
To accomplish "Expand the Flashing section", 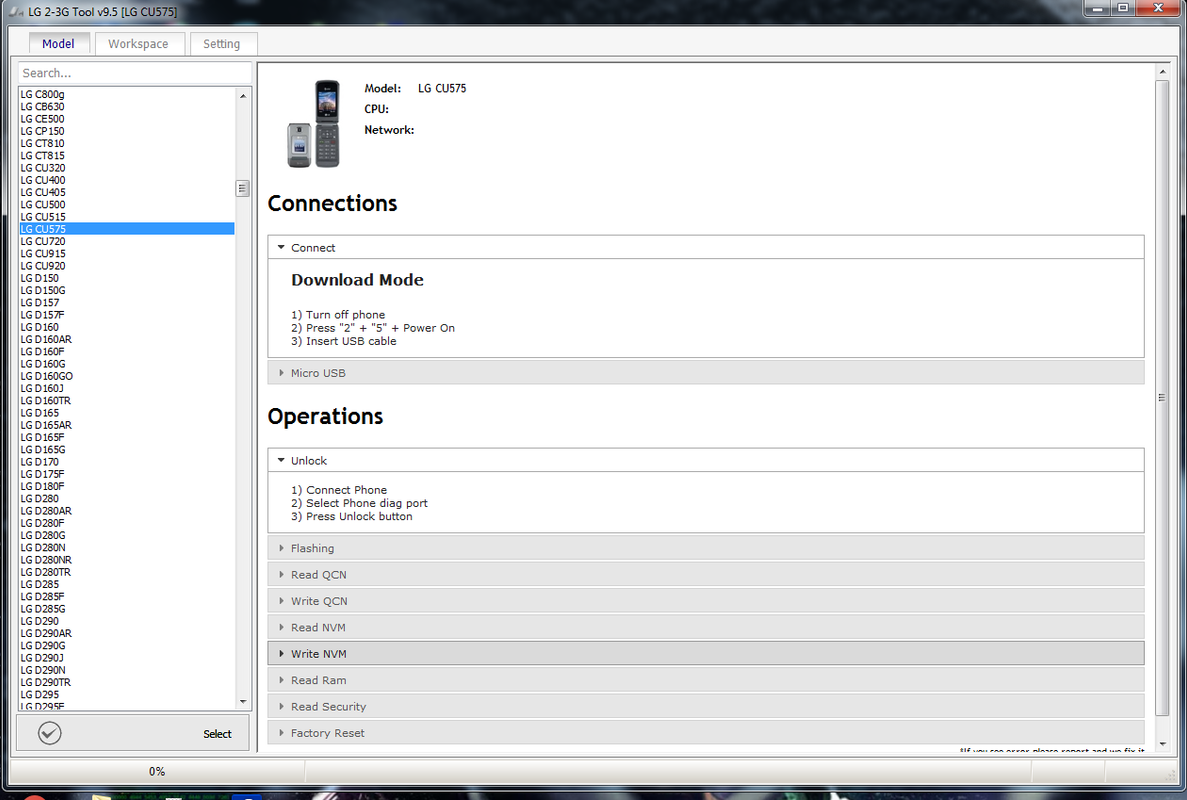I will point(706,548).
